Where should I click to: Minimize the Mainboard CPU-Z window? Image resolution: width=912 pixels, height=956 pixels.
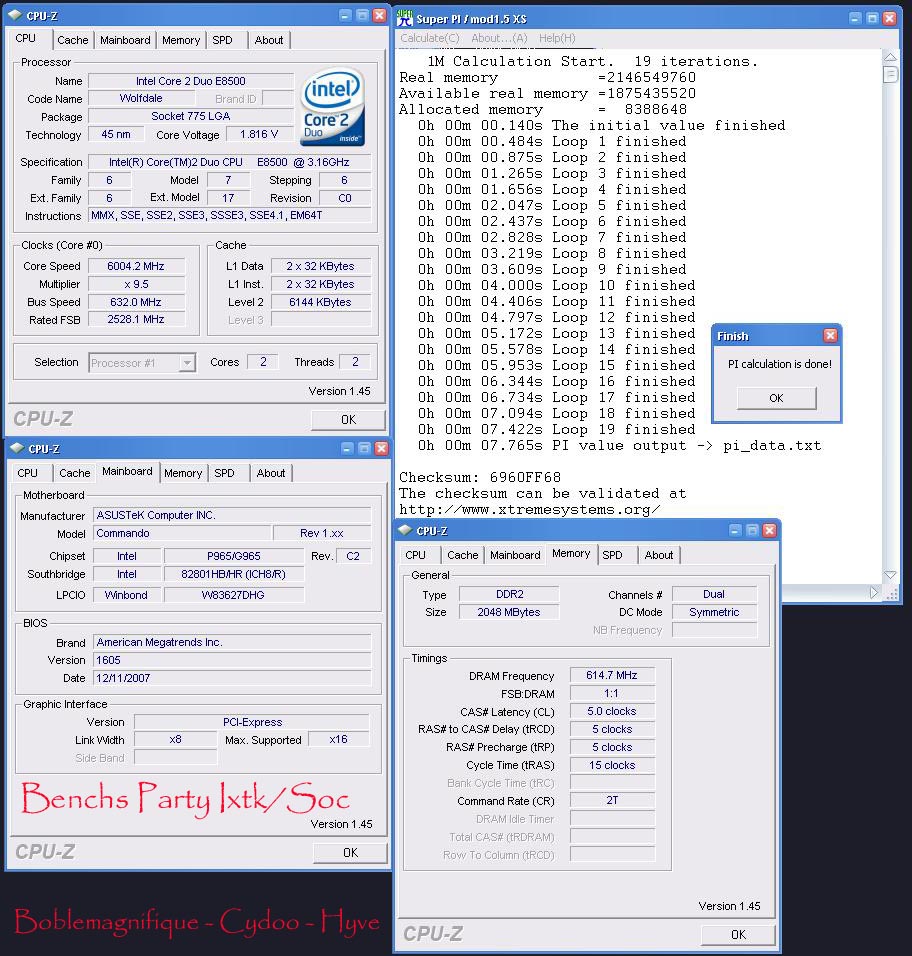(347, 448)
